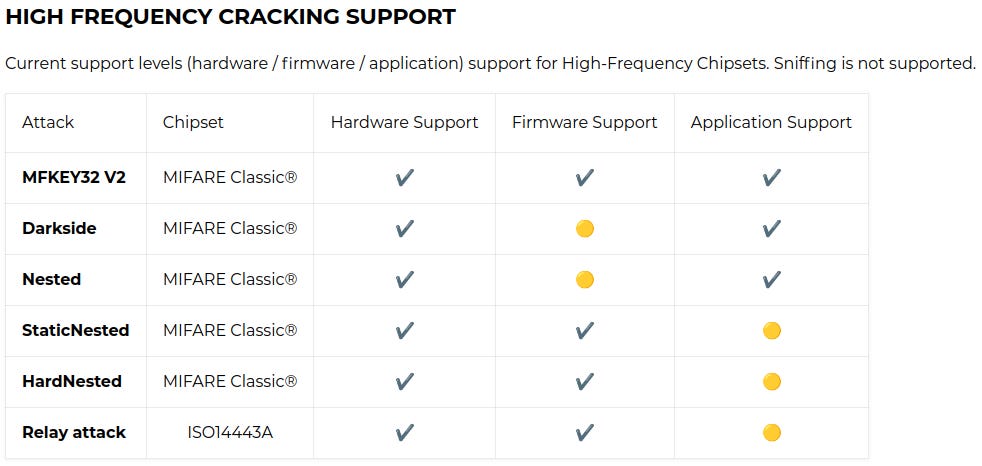This screenshot has height=466, width=982.
Task: Click the MFKEY32 V2 Firmware Support checkmark
Action: [x=585, y=178]
